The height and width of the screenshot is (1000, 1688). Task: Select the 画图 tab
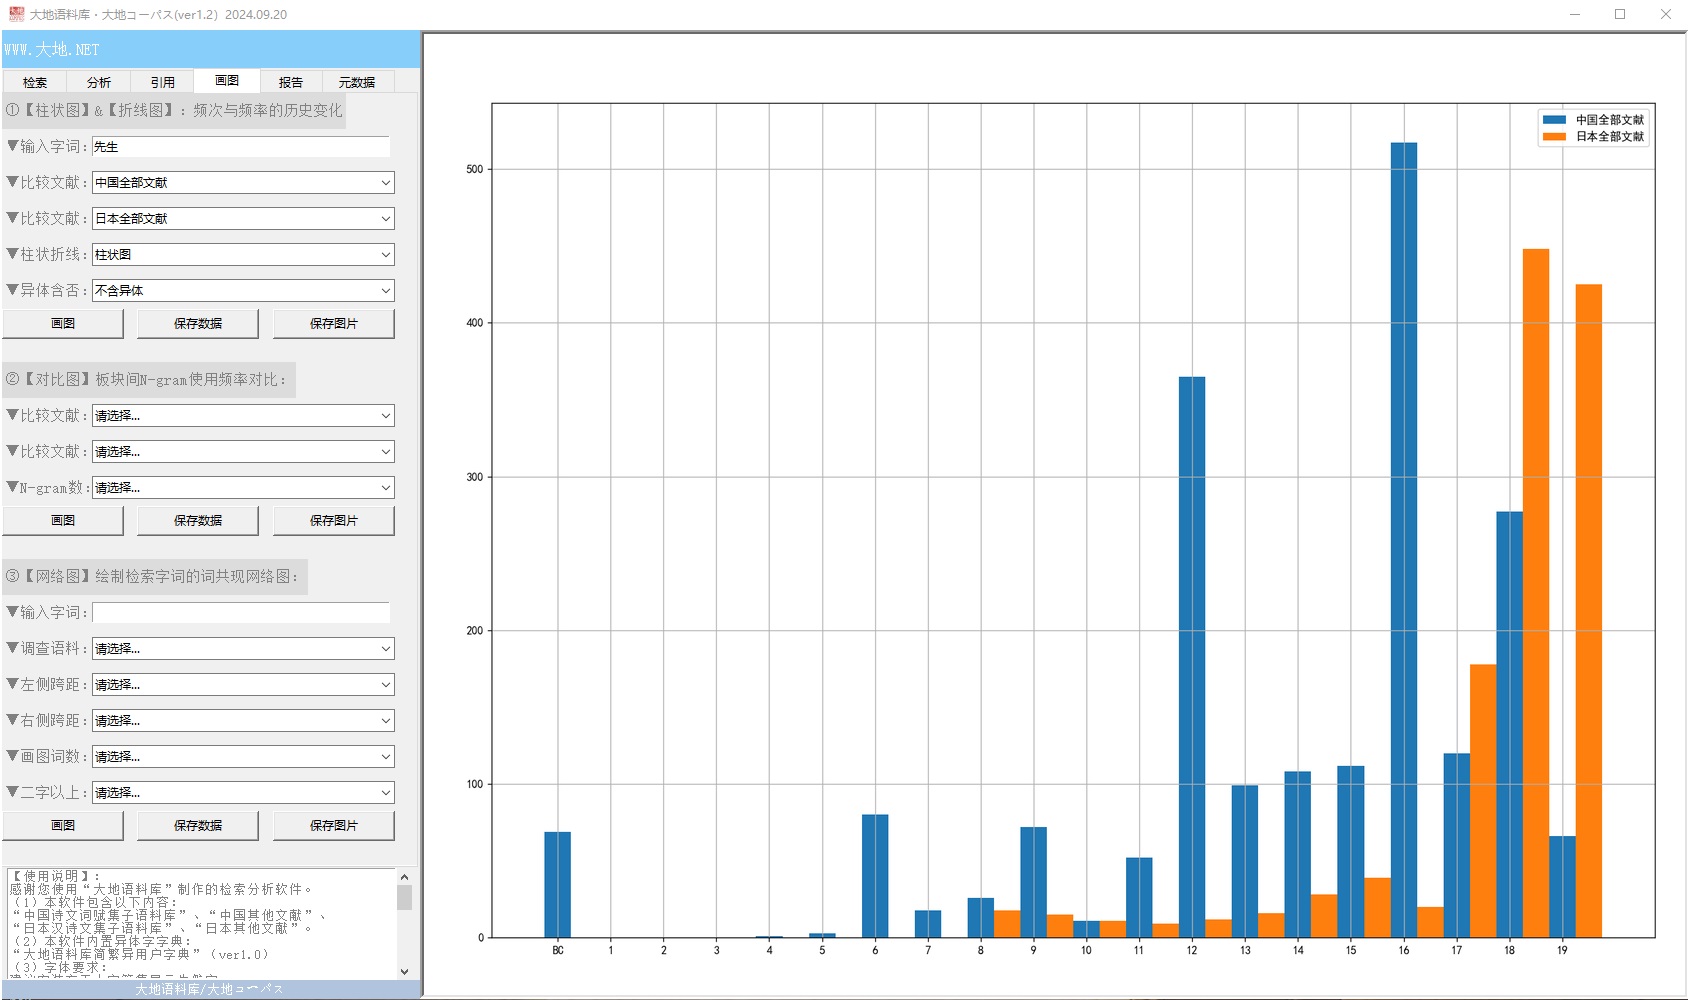pyautogui.click(x=227, y=81)
